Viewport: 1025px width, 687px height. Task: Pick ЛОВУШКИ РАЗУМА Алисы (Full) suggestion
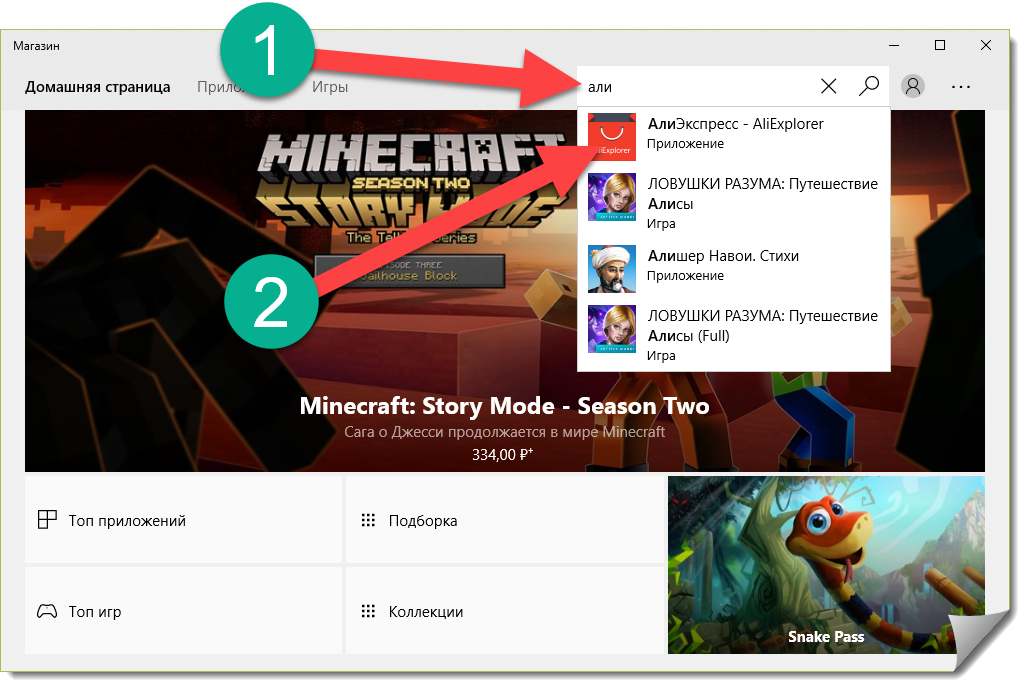click(762, 326)
